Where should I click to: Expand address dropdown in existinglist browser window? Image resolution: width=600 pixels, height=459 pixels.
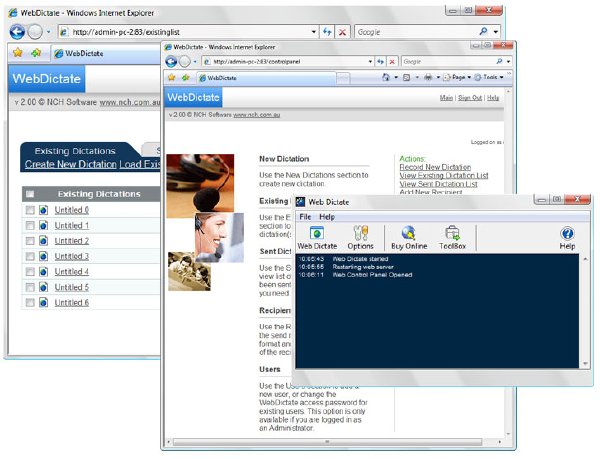(313, 32)
